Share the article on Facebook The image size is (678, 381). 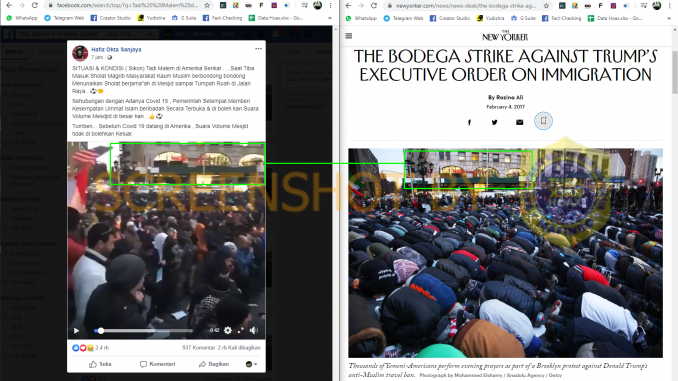pyautogui.click(x=469, y=122)
